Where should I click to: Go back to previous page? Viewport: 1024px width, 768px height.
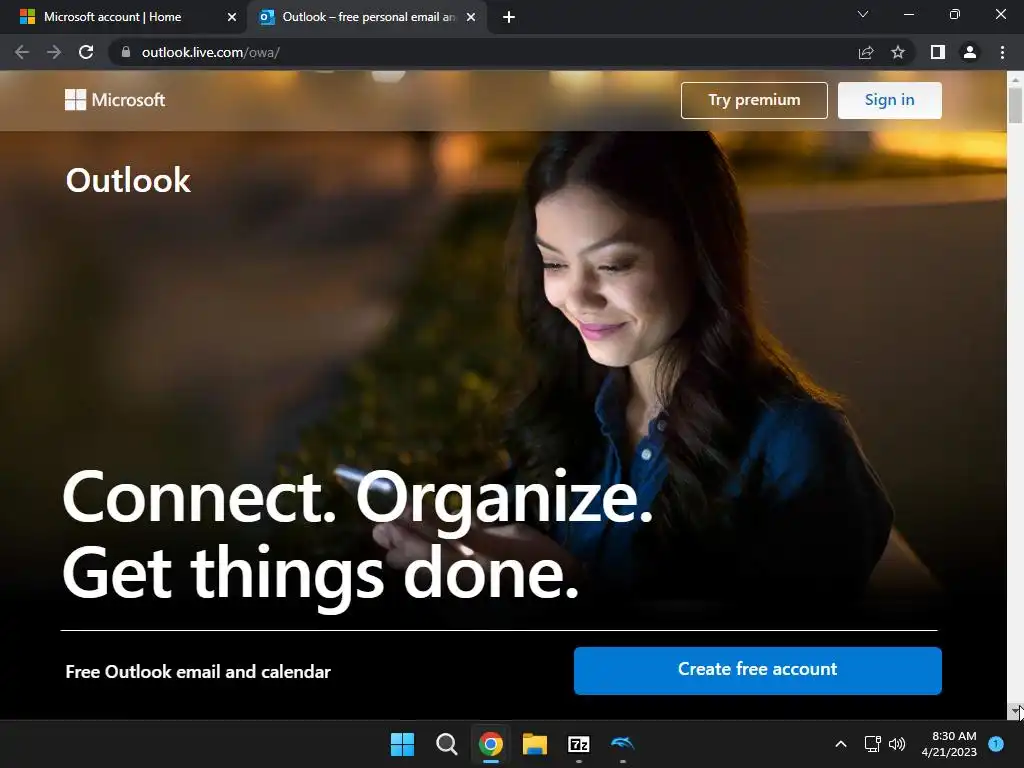click(x=22, y=52)
